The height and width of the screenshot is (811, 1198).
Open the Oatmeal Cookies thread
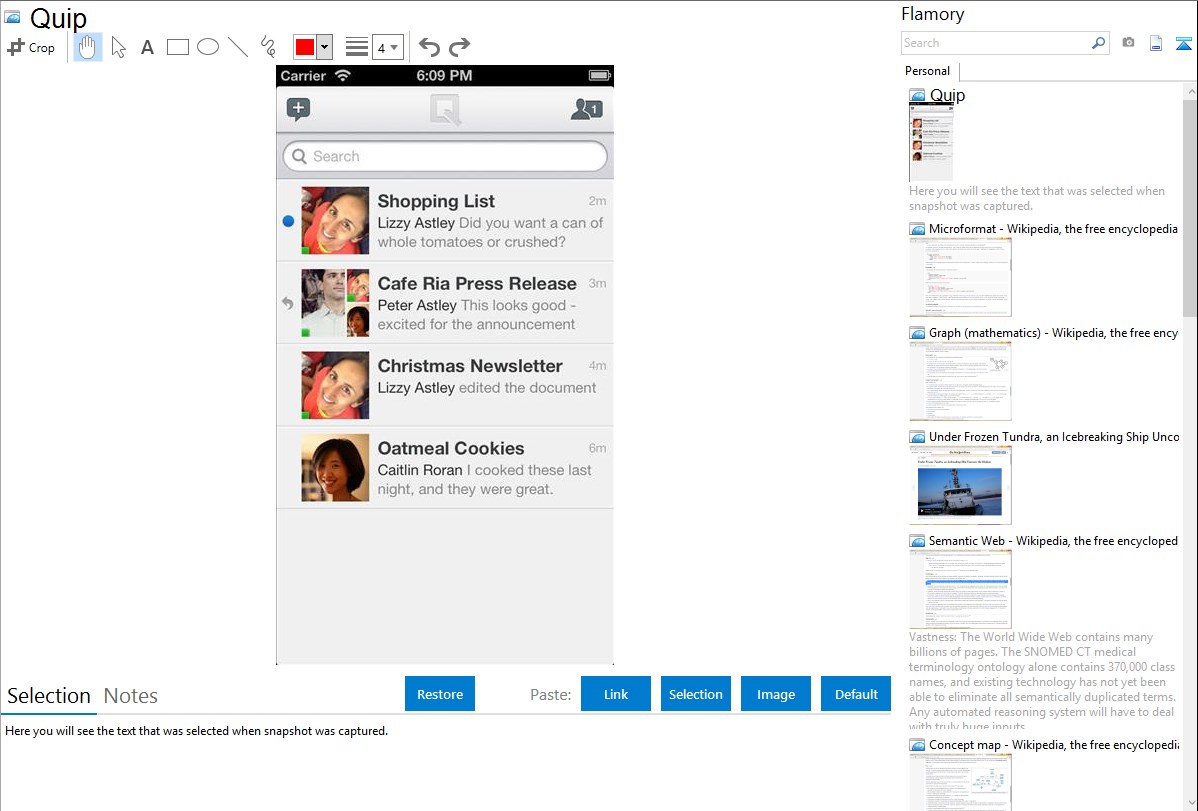[x=445, y=468]
